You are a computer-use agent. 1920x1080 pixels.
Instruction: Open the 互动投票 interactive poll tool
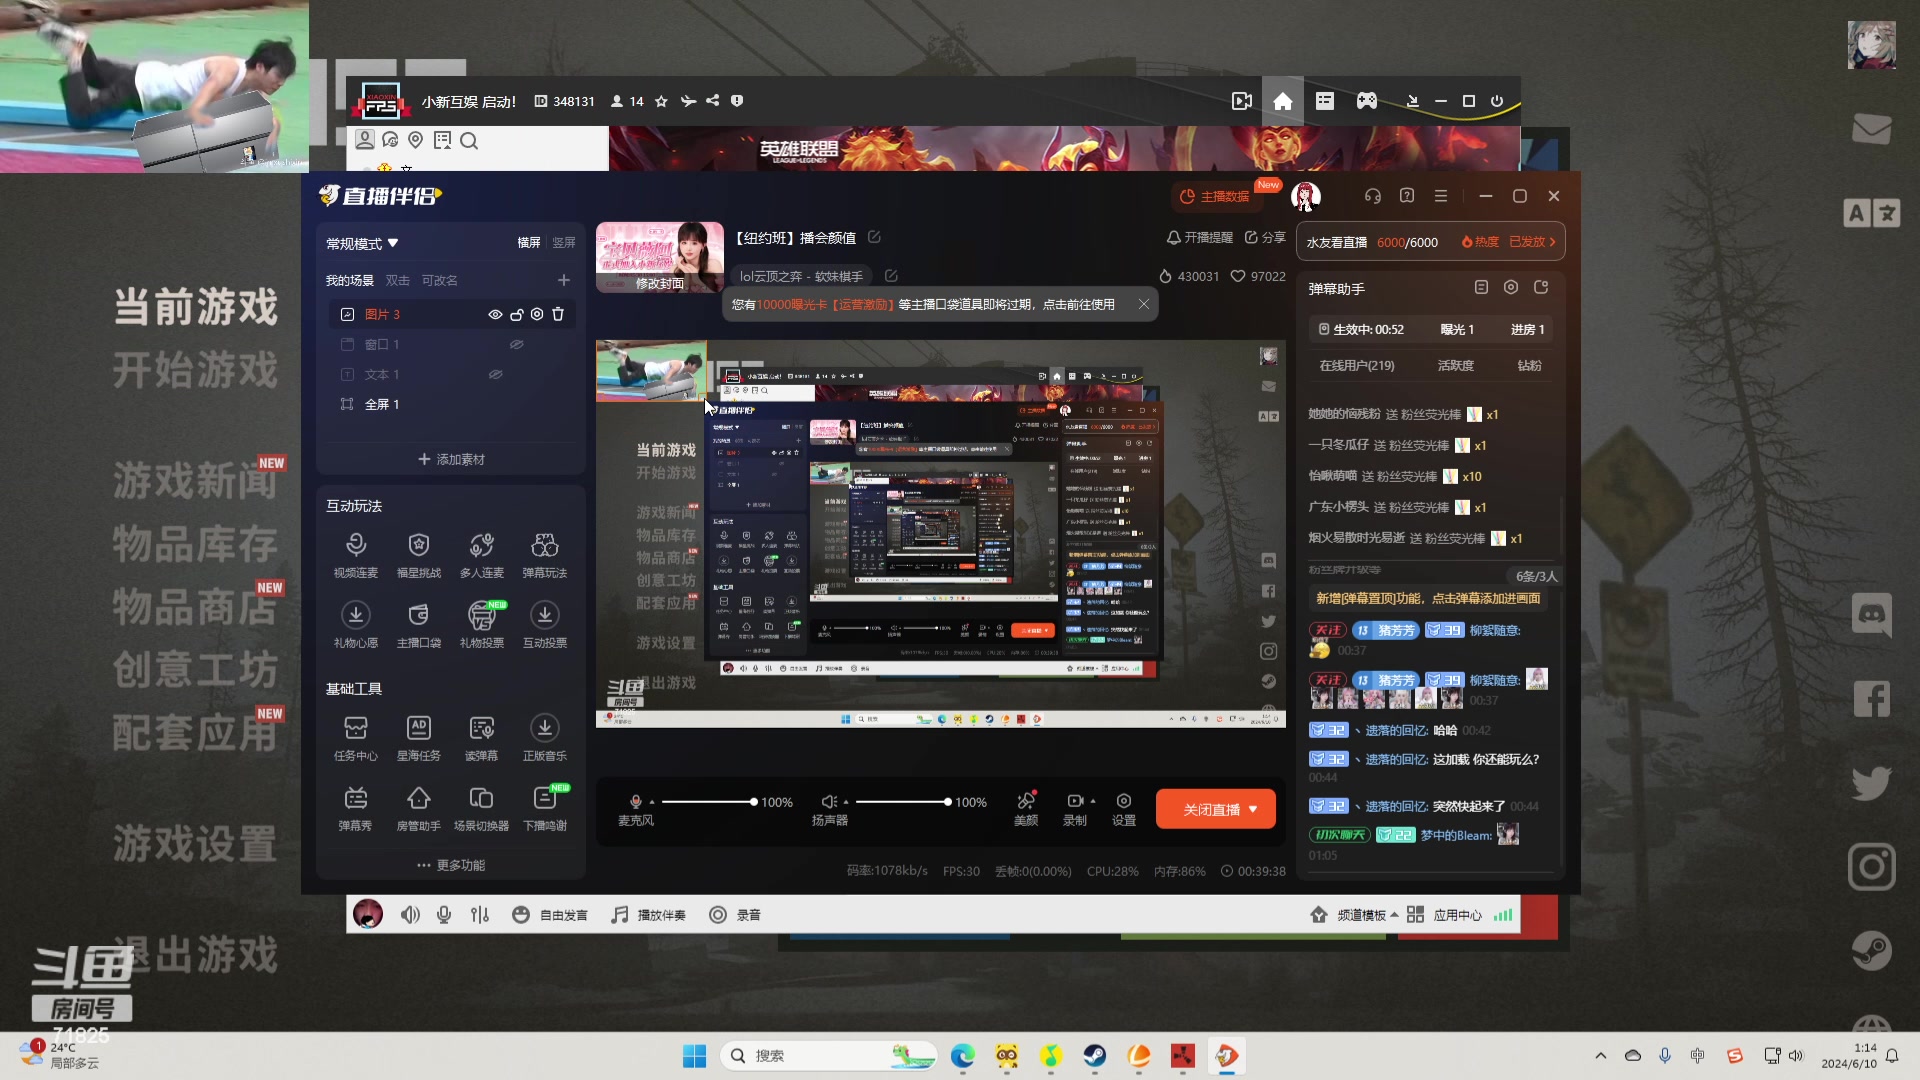(x=545, y=625)
